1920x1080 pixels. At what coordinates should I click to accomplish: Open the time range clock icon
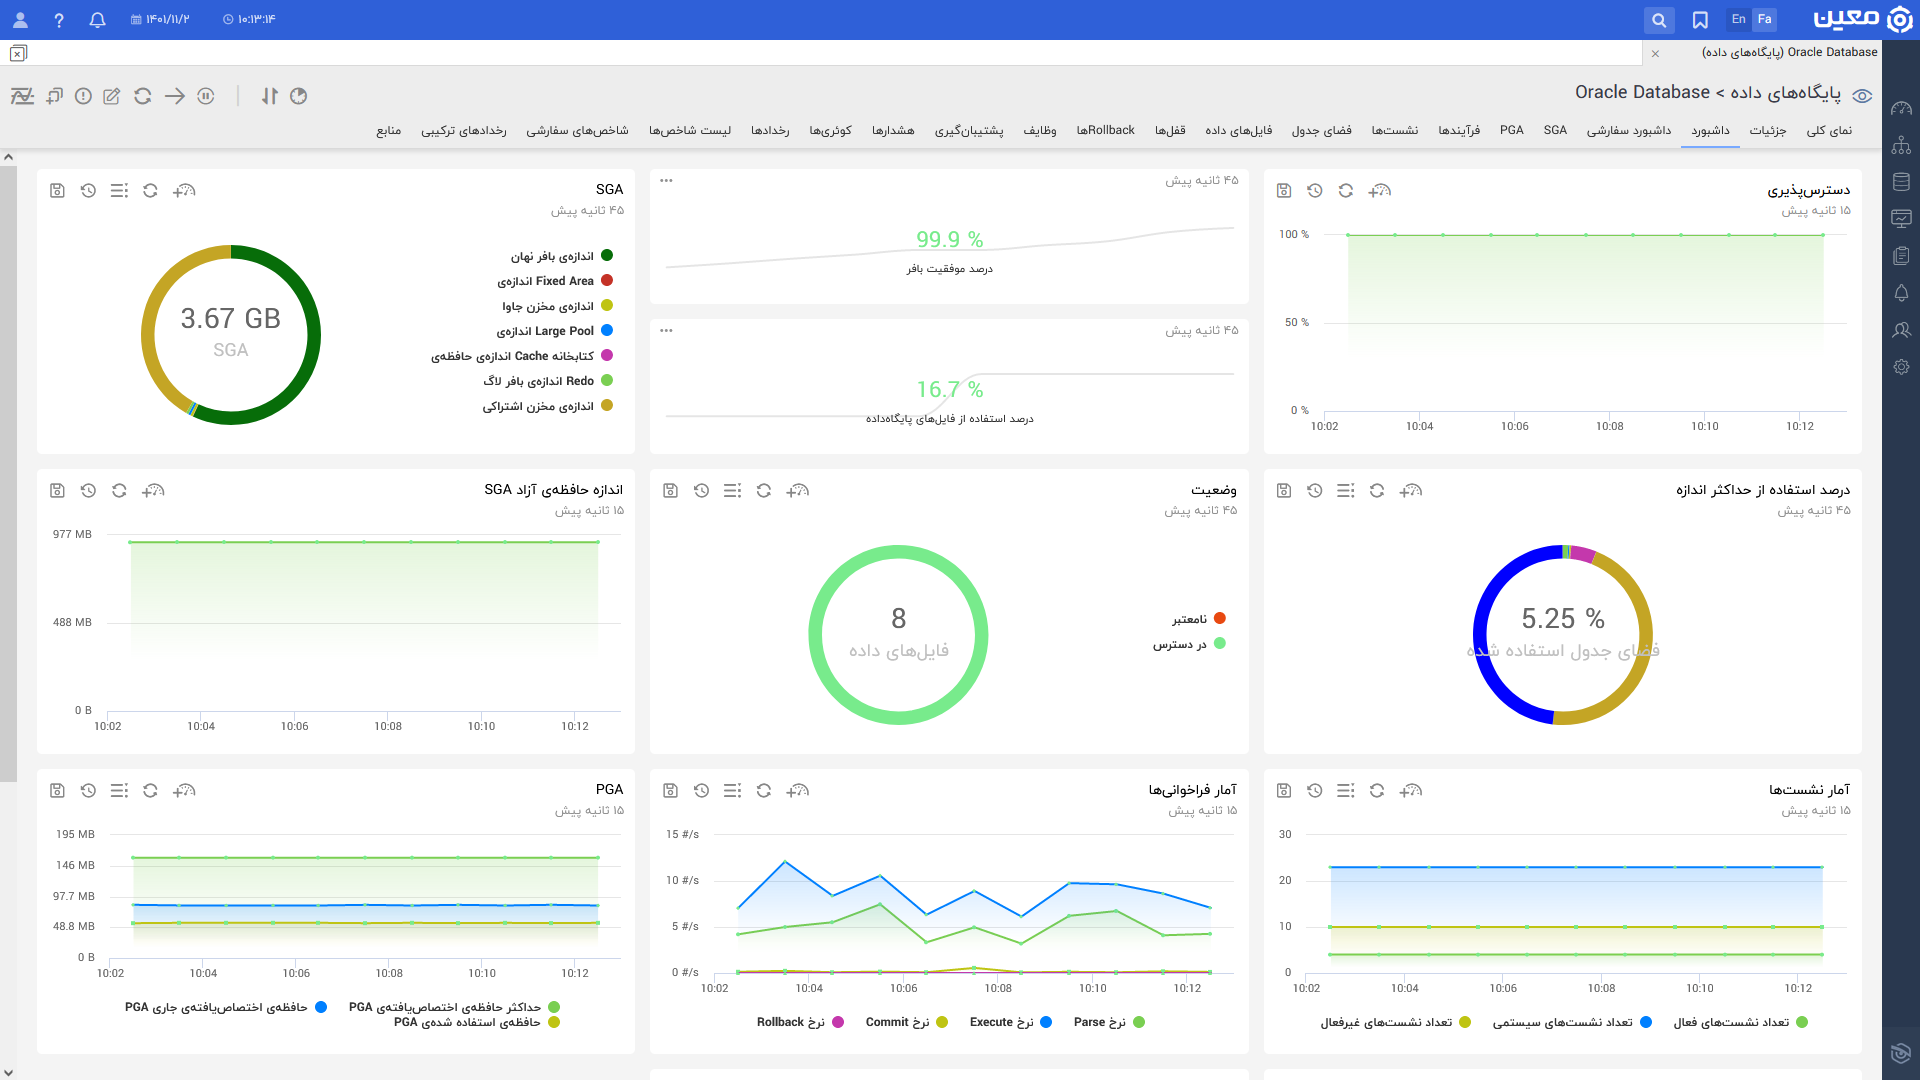click(298, 96)
